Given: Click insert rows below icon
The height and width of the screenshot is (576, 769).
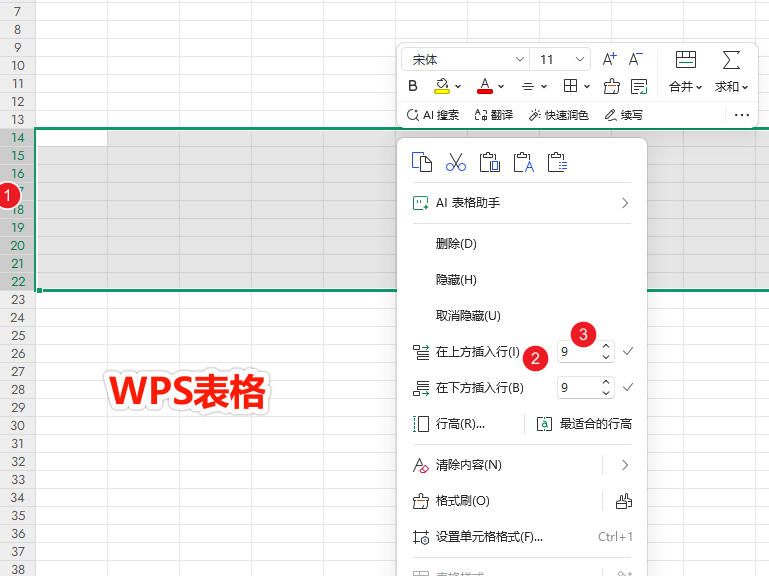Looking at the screenshot, I should pos(420,388).
